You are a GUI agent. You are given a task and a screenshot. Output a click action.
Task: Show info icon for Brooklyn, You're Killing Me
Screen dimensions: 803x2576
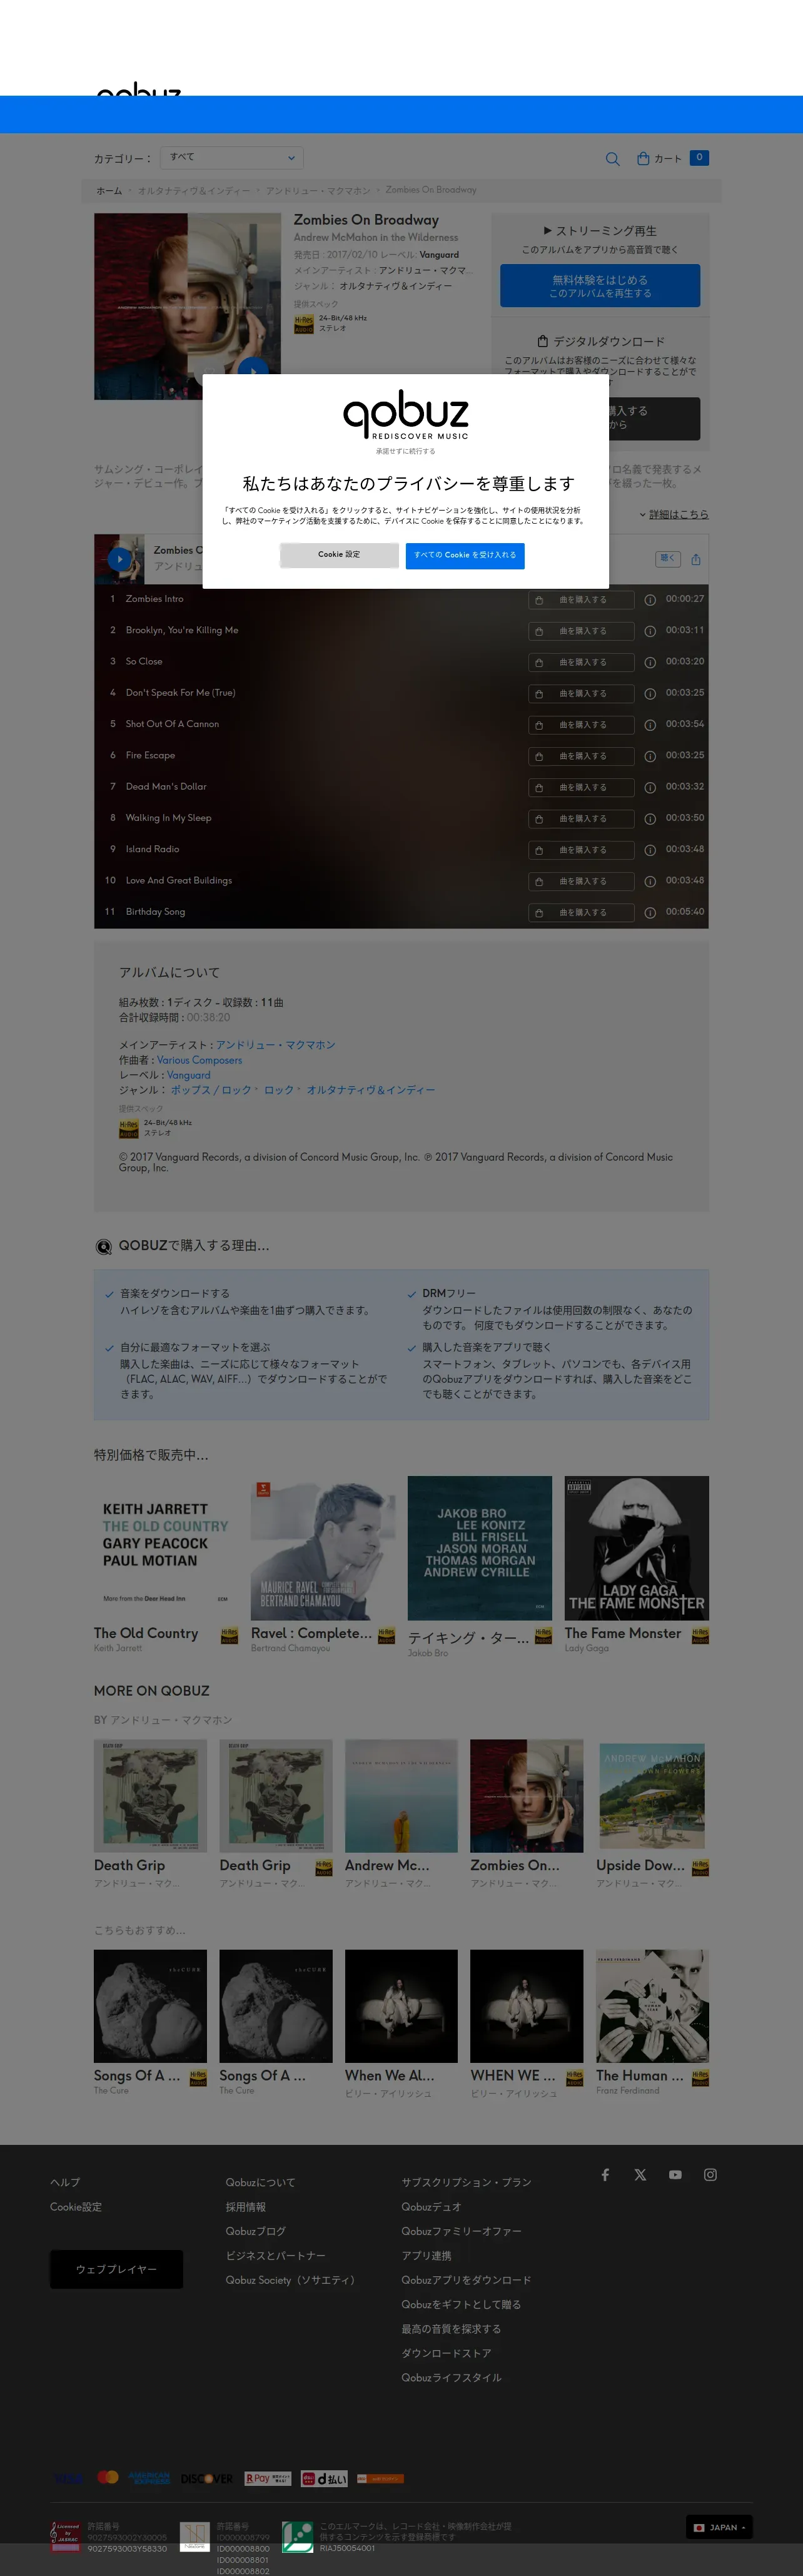point(650,631)
